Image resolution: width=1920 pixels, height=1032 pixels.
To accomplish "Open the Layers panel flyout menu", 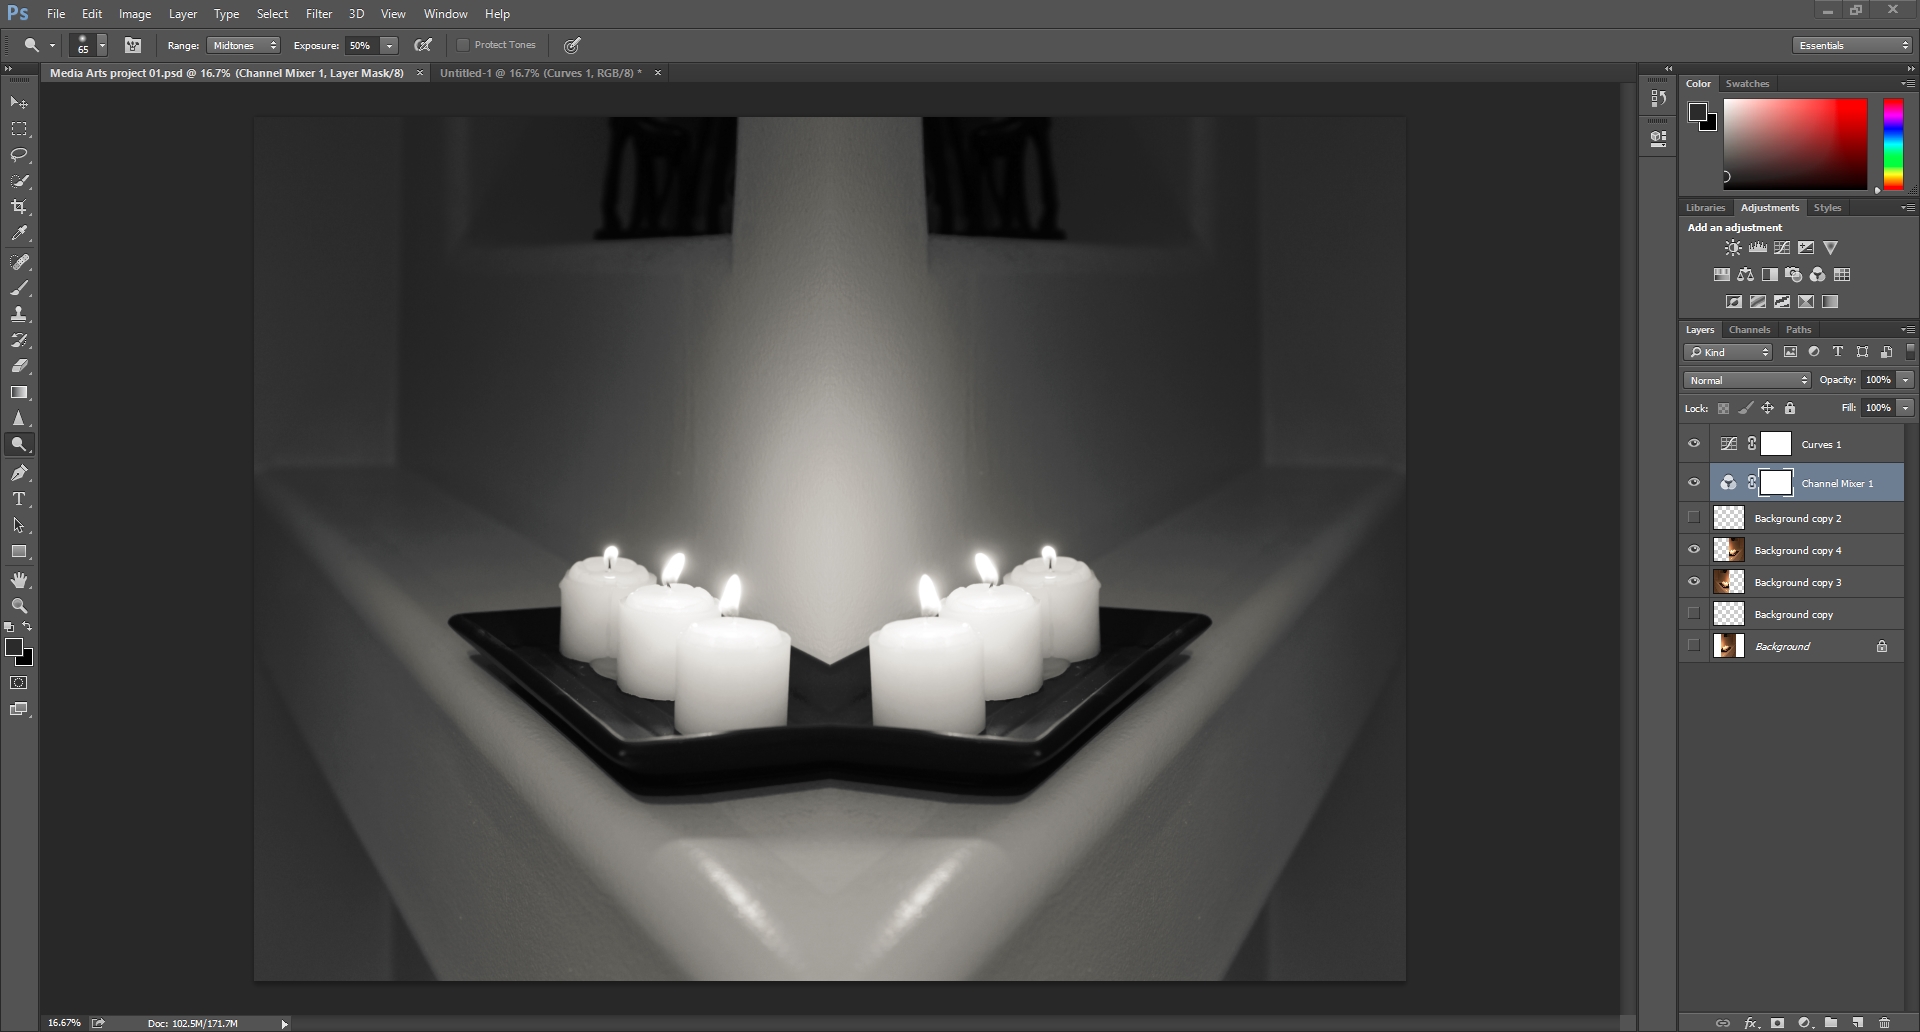I will tap(1908, 329).
